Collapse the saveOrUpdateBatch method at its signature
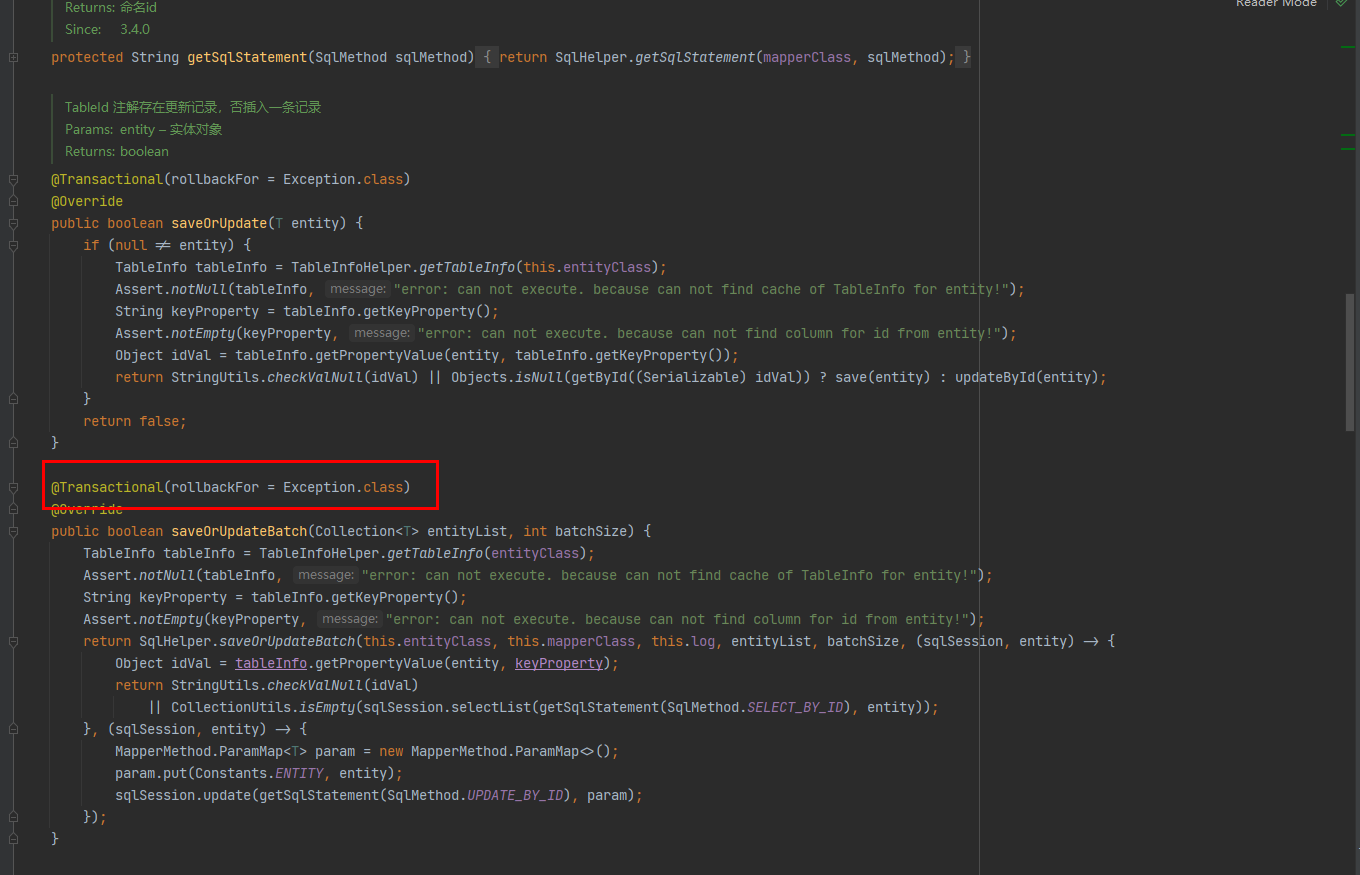The image size is (1360, 875). [13, 531]
